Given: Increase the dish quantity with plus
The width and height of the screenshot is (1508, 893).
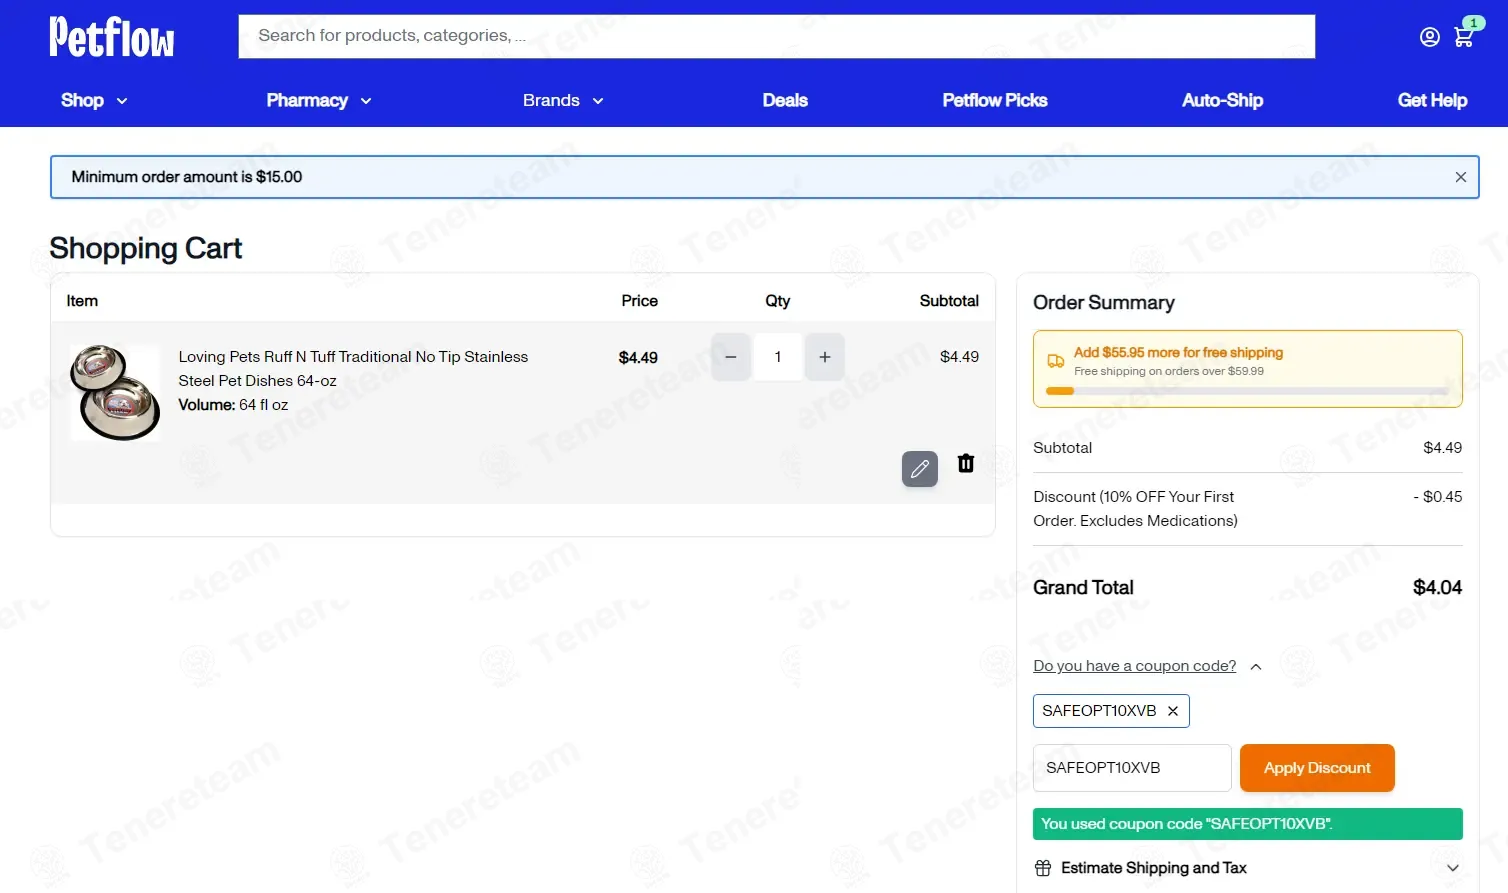Looking at the screenshot, I should point(825,357).
